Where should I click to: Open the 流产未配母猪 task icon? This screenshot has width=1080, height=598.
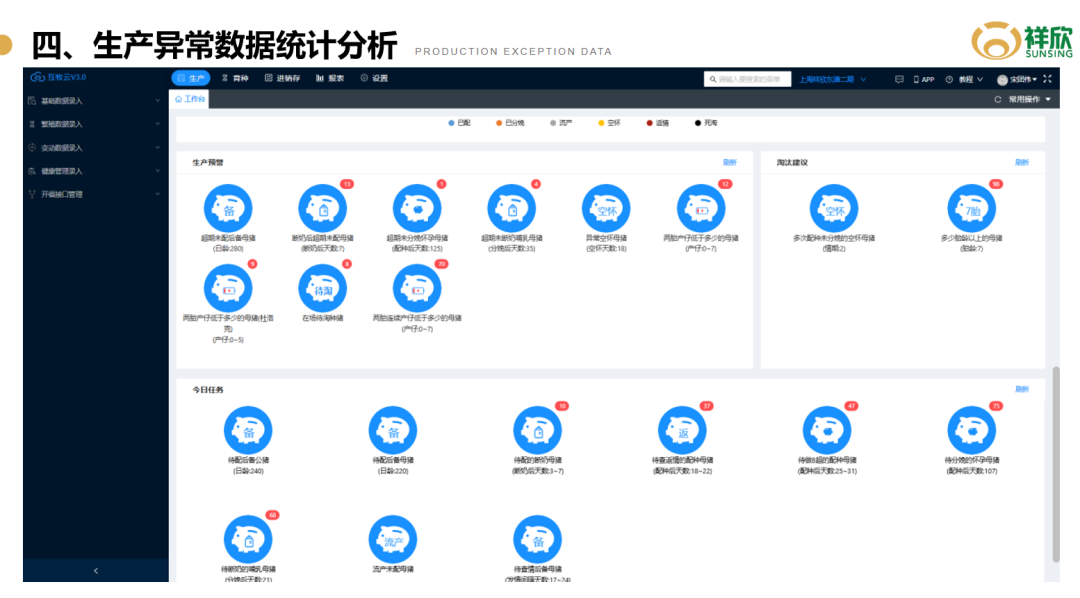tap(393, 539)
